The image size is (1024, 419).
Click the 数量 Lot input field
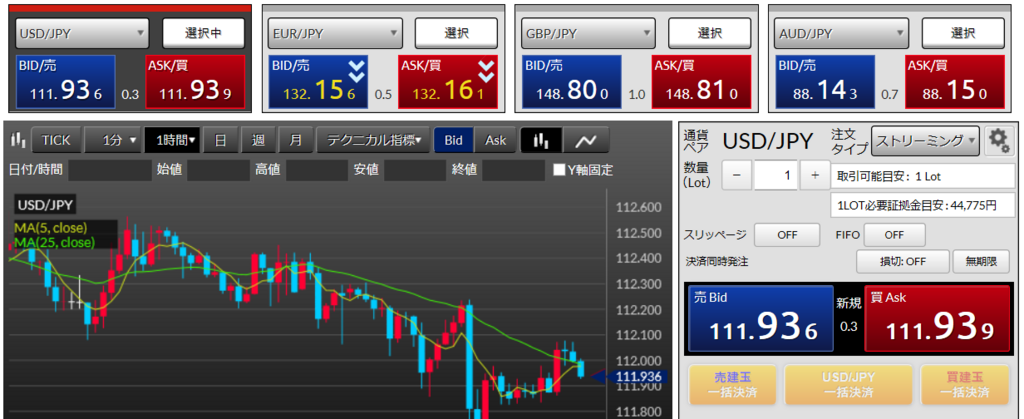776,175
